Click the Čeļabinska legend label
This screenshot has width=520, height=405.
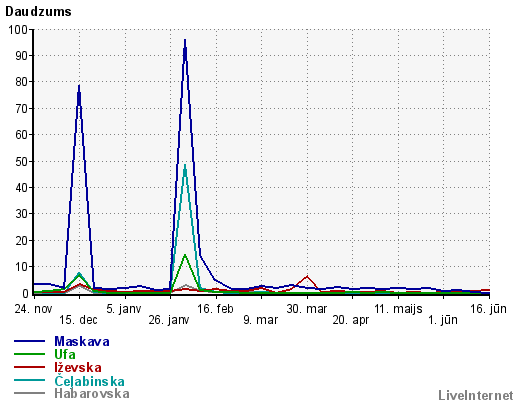click(89, 381)
